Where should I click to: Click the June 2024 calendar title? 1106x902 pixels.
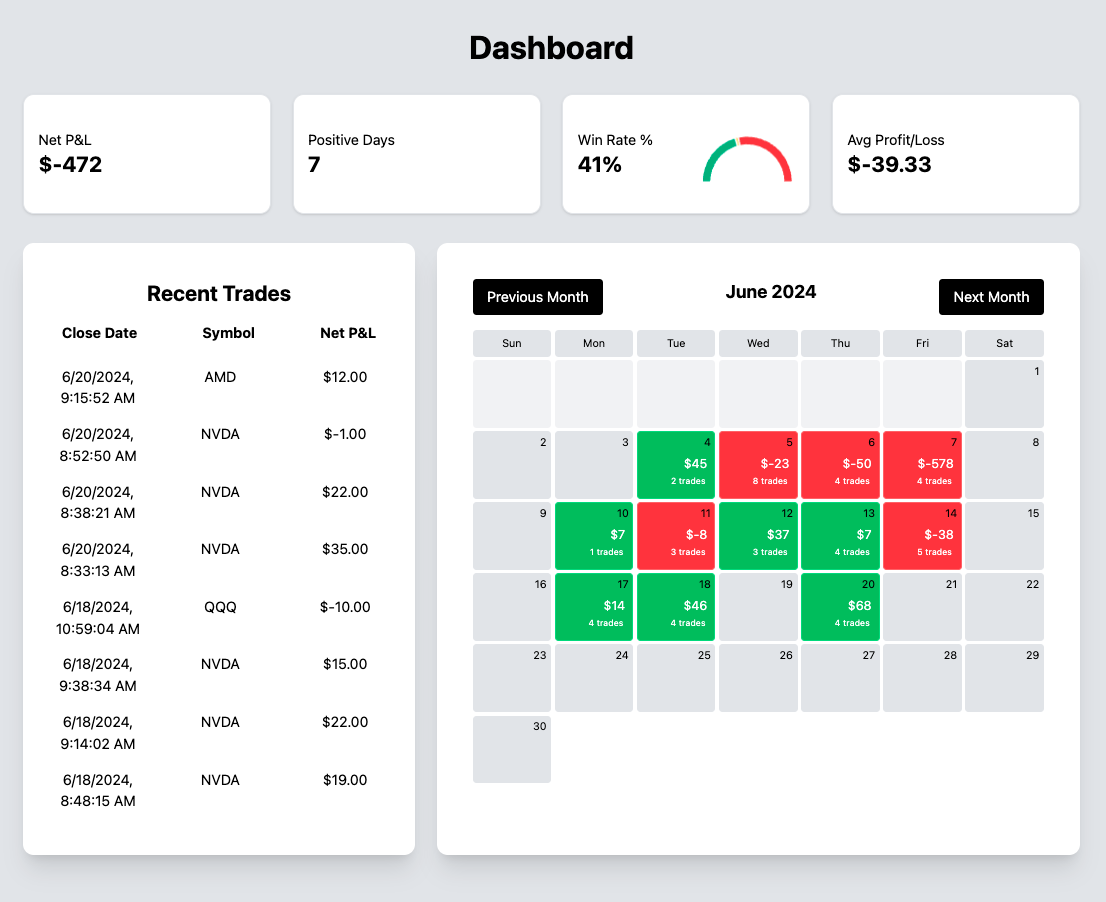[771, 292]
